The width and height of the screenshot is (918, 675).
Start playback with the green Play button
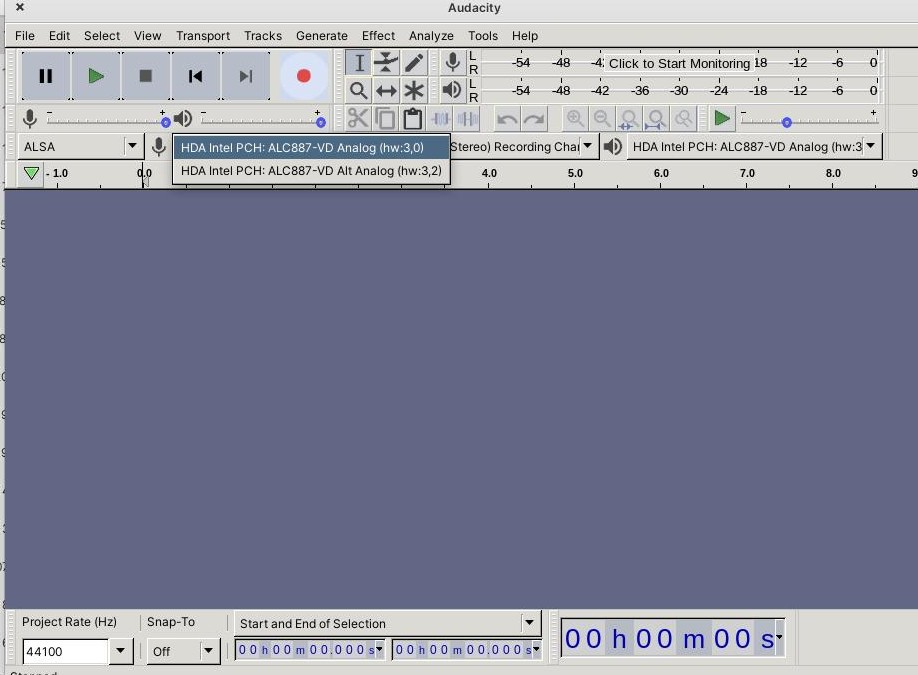point(95,76)
